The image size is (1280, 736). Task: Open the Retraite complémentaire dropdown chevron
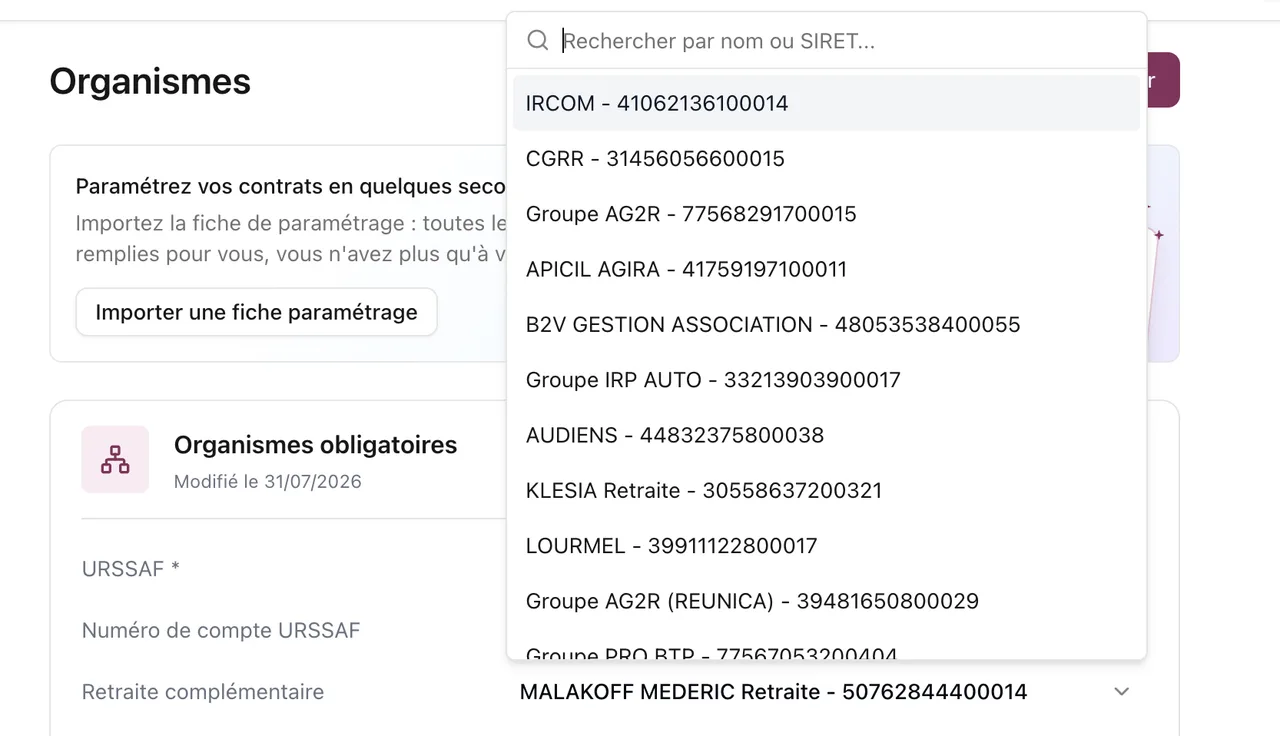1122,692
